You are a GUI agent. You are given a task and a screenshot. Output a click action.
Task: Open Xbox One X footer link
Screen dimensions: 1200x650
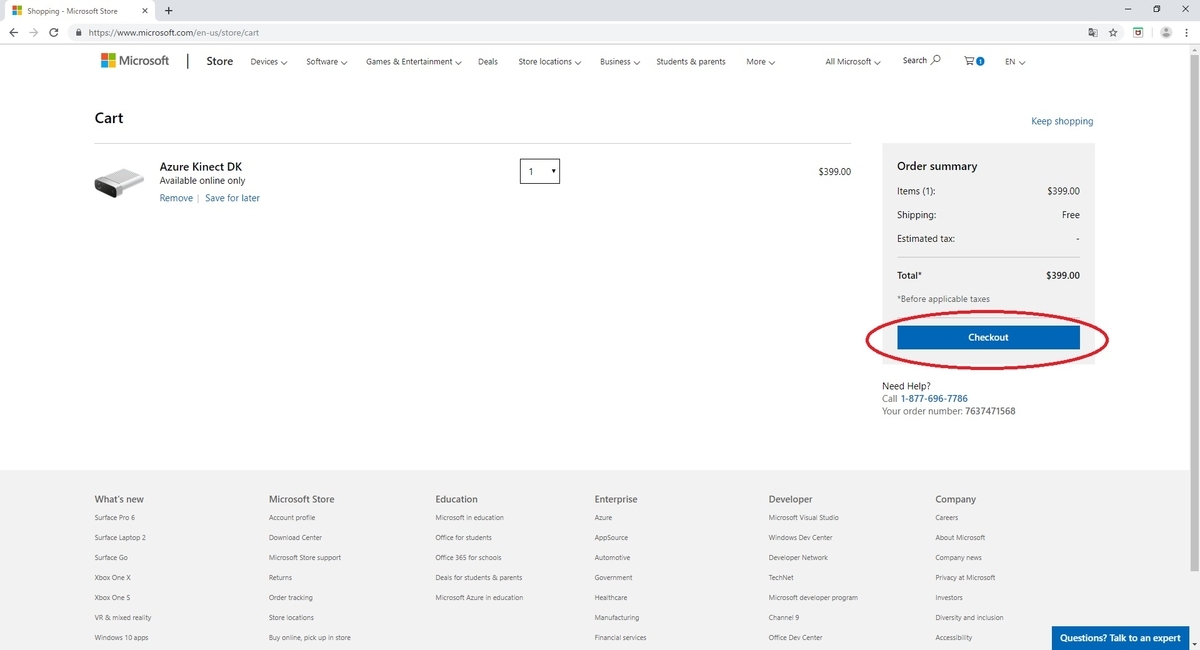point(113,578)
